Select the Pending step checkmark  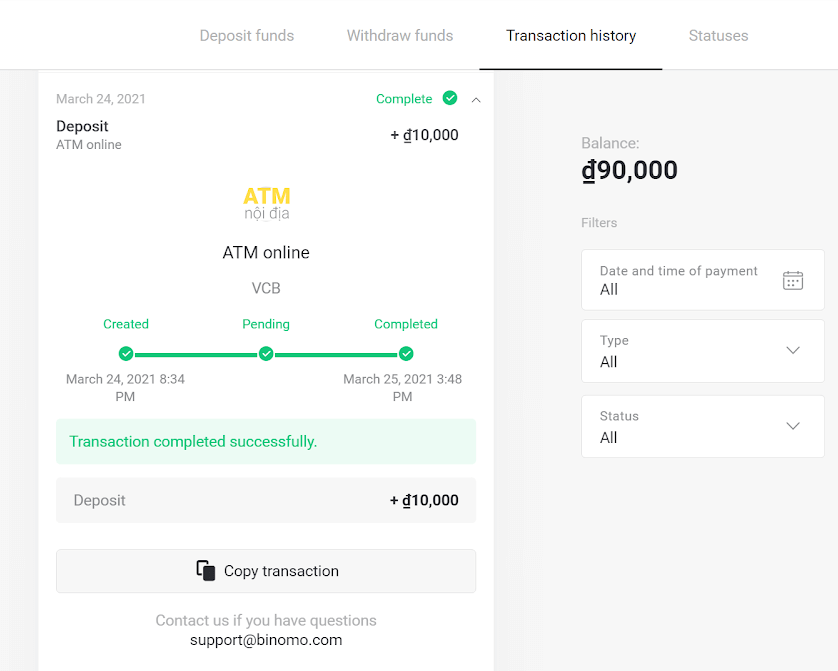[266, 354]
